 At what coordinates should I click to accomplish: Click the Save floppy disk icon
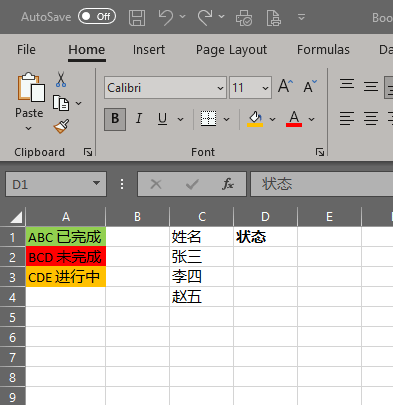tap(137, 17)
